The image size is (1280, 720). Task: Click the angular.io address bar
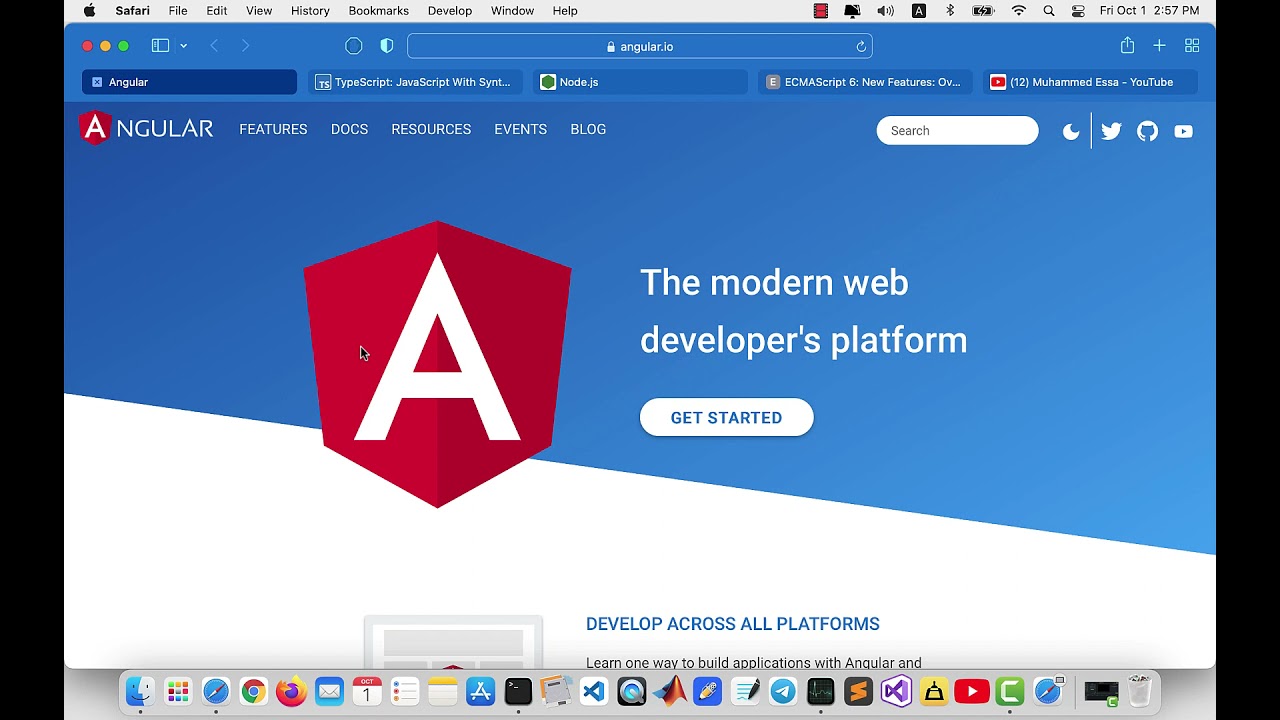pyautogui.click(x=640, y=46)
